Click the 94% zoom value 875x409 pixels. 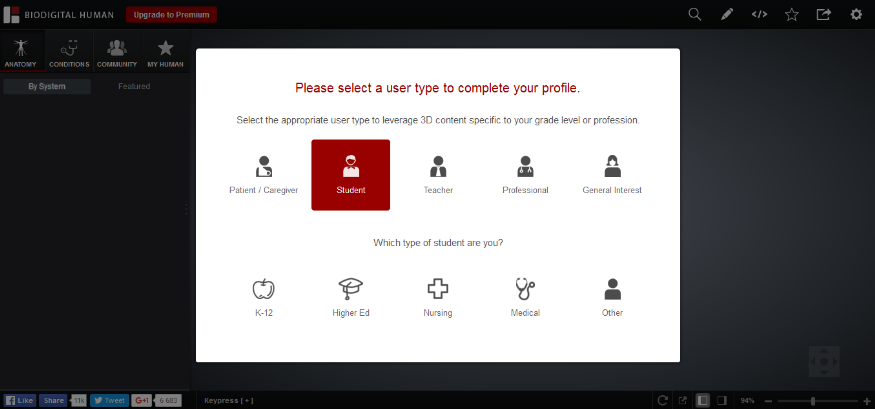(747, 401)
